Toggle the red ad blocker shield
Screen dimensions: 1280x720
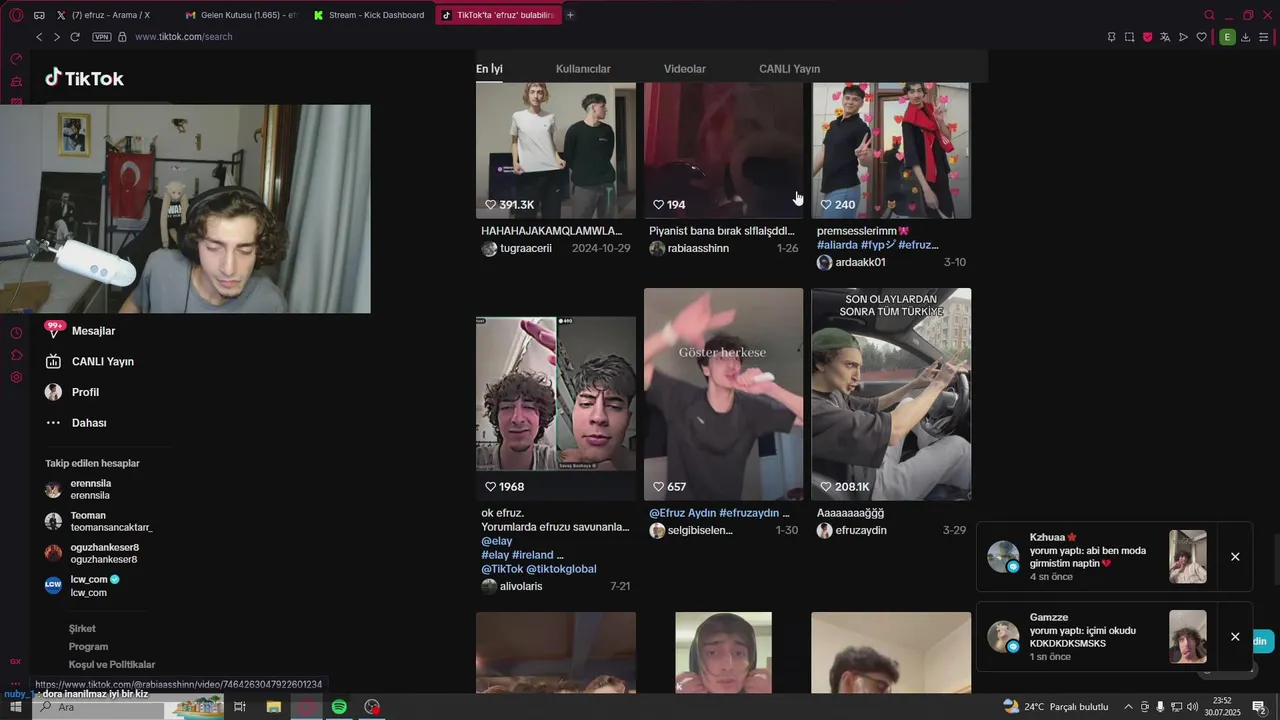coord(1147,37)
